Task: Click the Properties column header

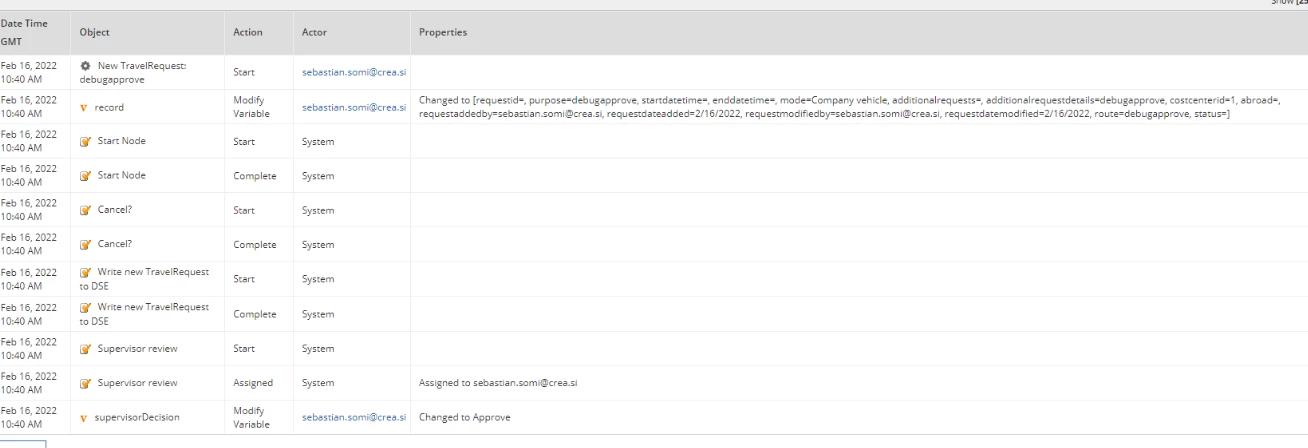Action: 443,32
